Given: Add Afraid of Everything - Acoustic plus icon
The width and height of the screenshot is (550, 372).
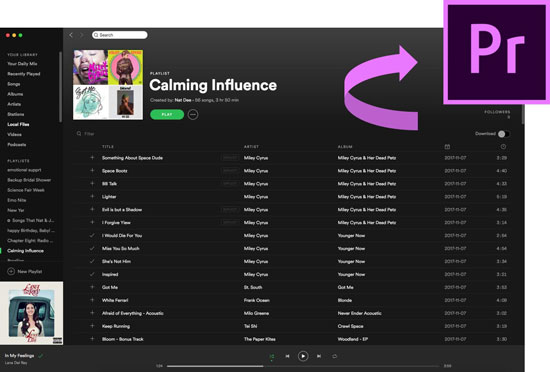Looking at the screenshot, I should 92,313.
